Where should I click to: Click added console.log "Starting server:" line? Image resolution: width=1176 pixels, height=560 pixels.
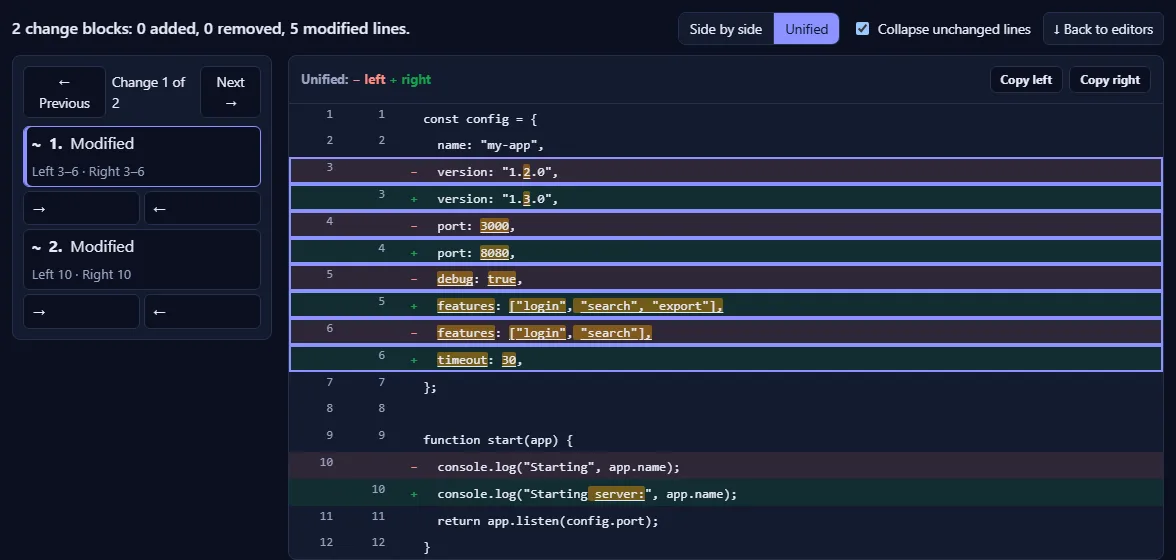tap(725, 494)
